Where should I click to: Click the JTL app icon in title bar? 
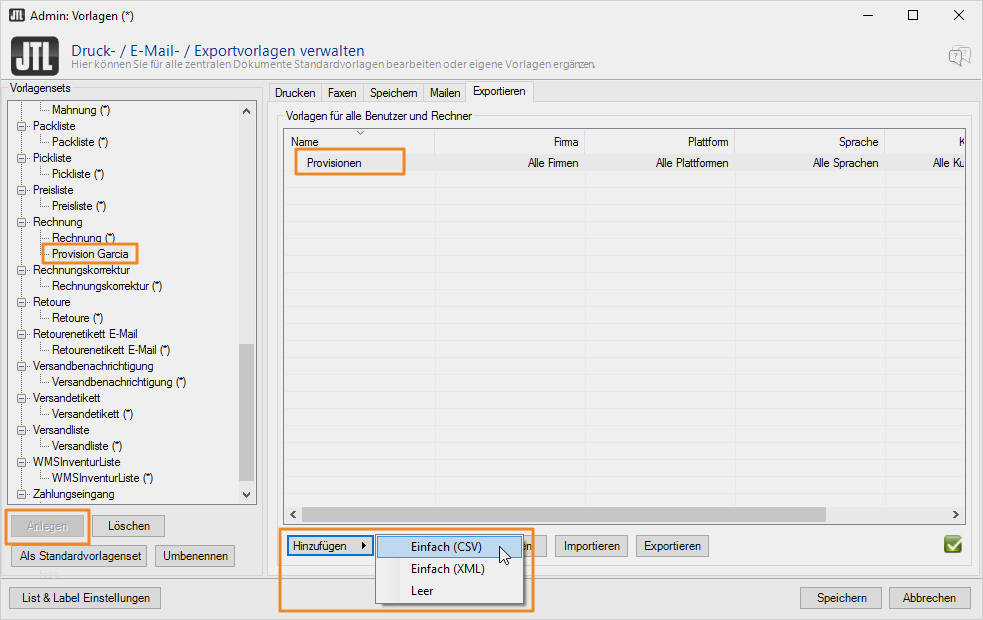17,15
